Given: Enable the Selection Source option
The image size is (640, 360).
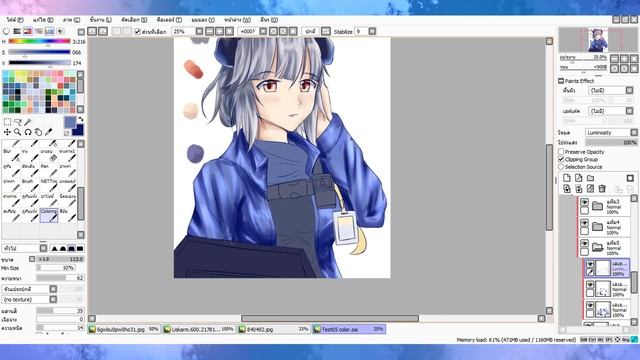Looking at the screenshot, I should (561, 167).
